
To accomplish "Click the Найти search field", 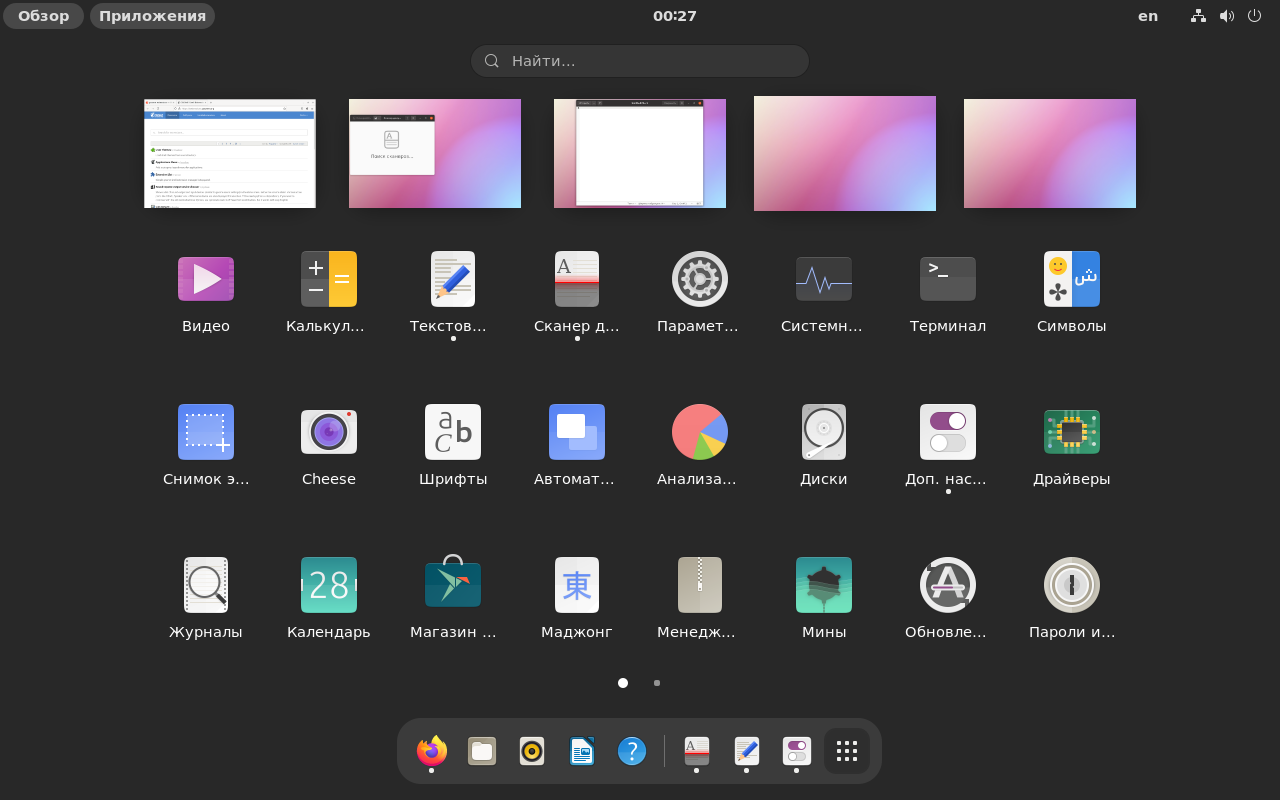I will point(640,61).
